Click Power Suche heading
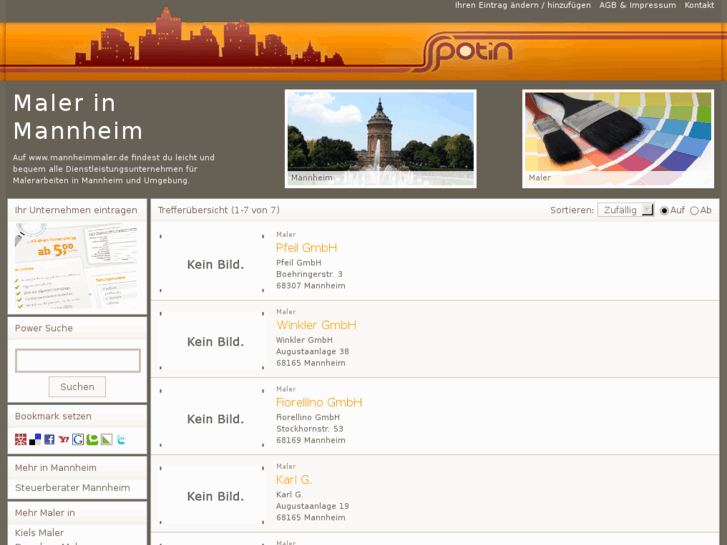Screen dimensions: 727x545 pyautogui.click(x=44, y=328)
